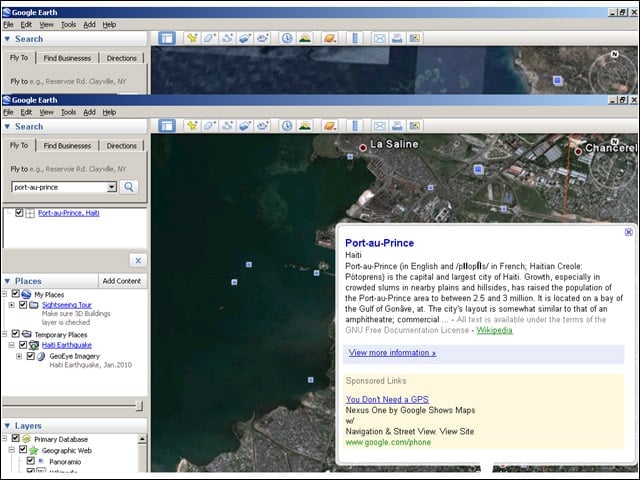The height and width of the screenshot is (480, 640).
Task: Open fly-to search history dropdown arrow
Action: [111, 187]
